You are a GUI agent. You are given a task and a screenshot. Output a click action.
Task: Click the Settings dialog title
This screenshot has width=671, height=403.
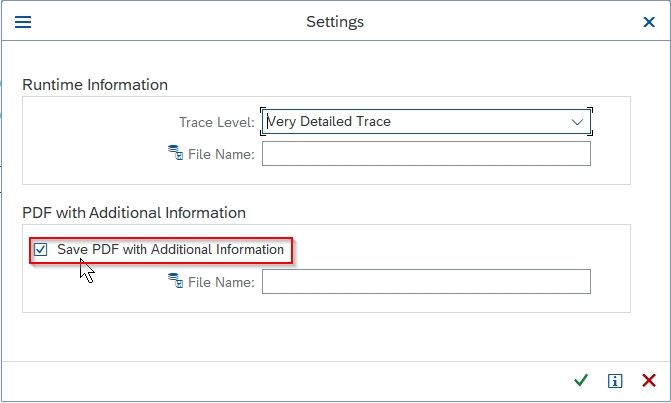point(335,22)
